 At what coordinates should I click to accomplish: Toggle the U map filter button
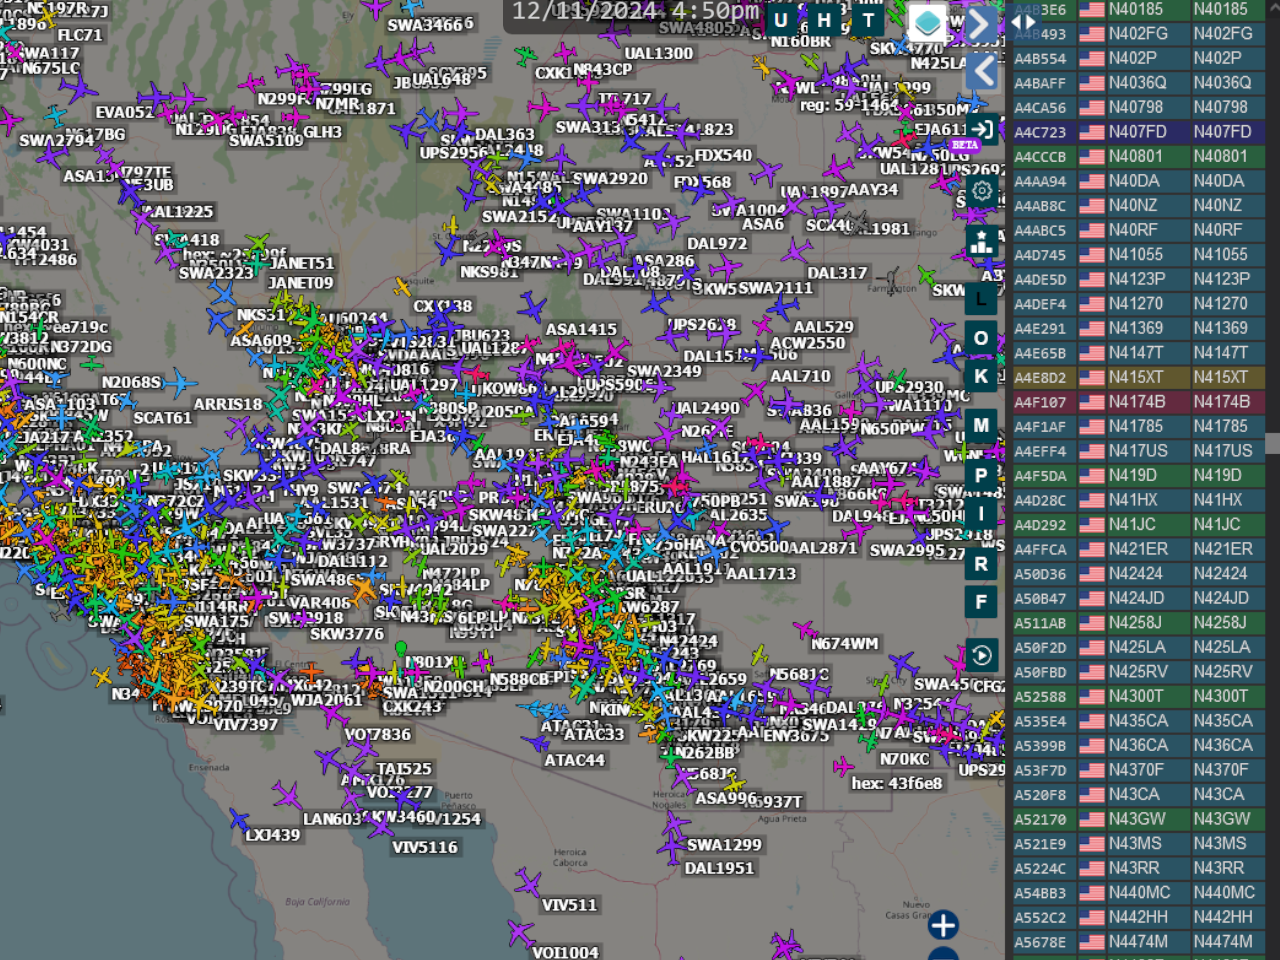pos(781,19)
